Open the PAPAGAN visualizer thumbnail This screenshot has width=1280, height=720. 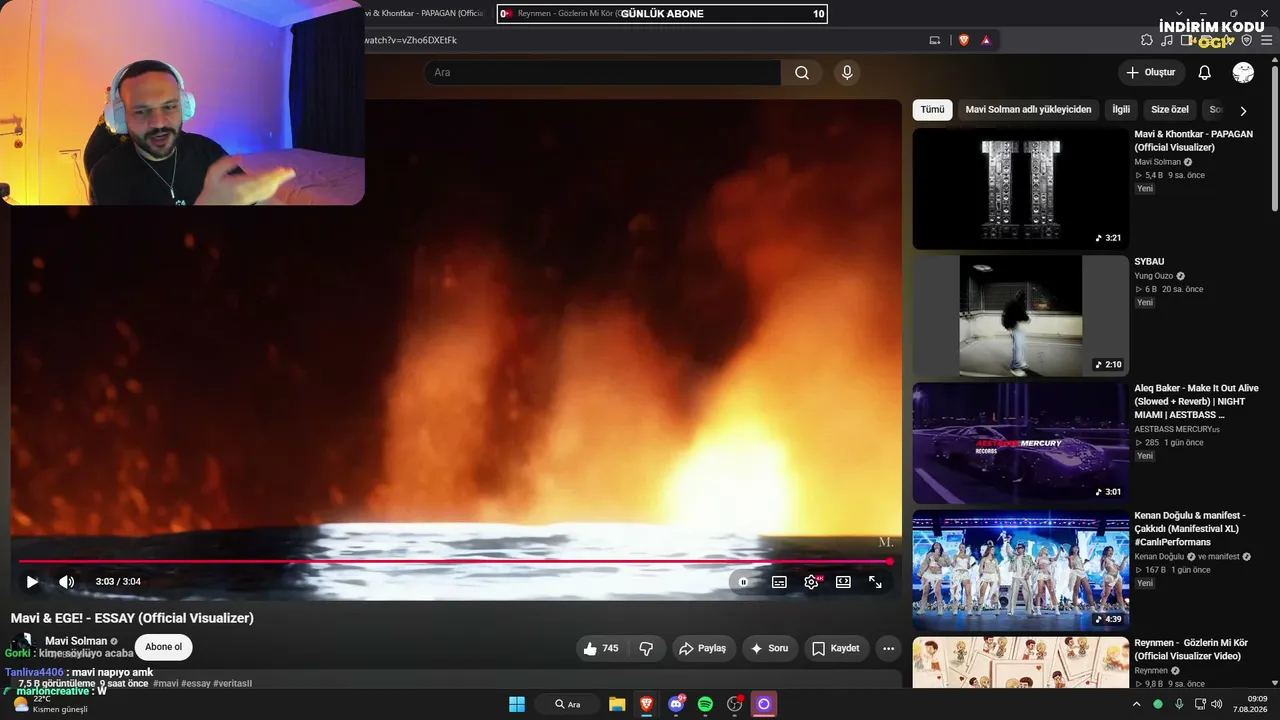click(x=1021, y=189)
